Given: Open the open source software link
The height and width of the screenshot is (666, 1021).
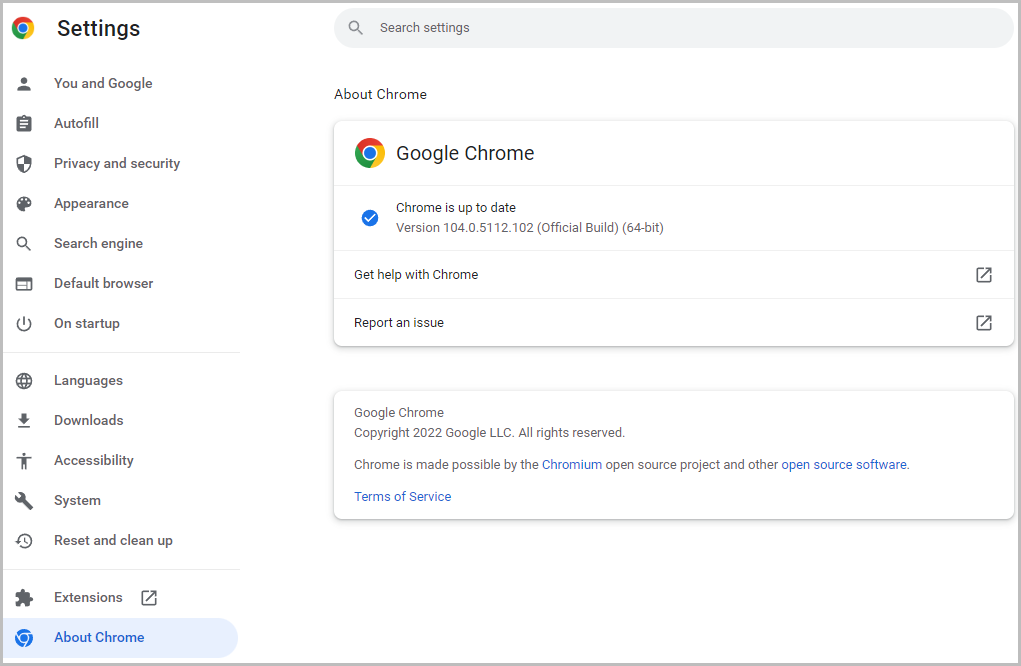Looking at the screenshot, I should pyautogui.click(x=844, y=465).
